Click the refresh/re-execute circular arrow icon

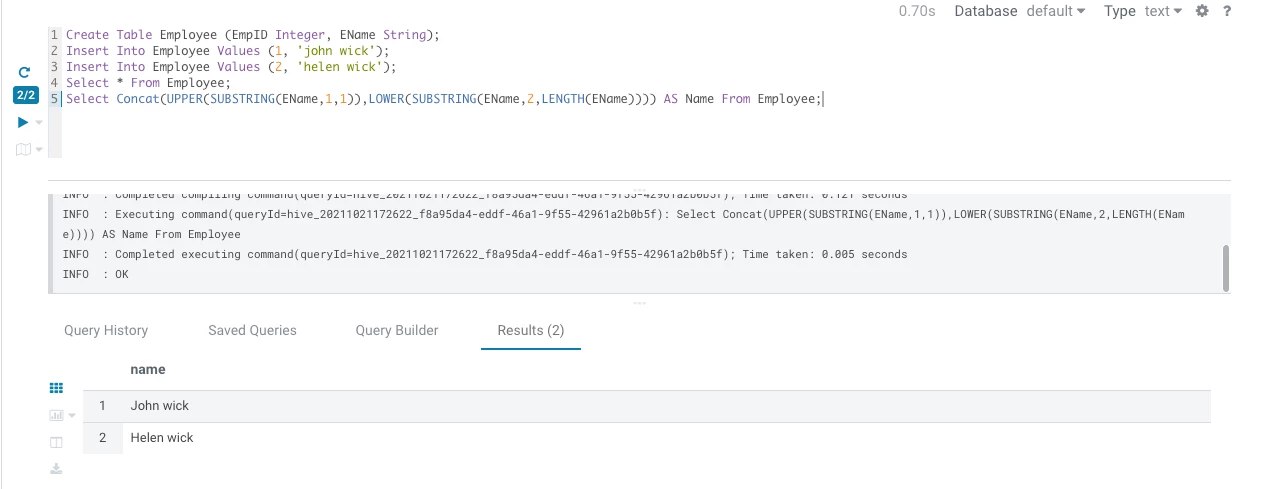coord(25,72)
